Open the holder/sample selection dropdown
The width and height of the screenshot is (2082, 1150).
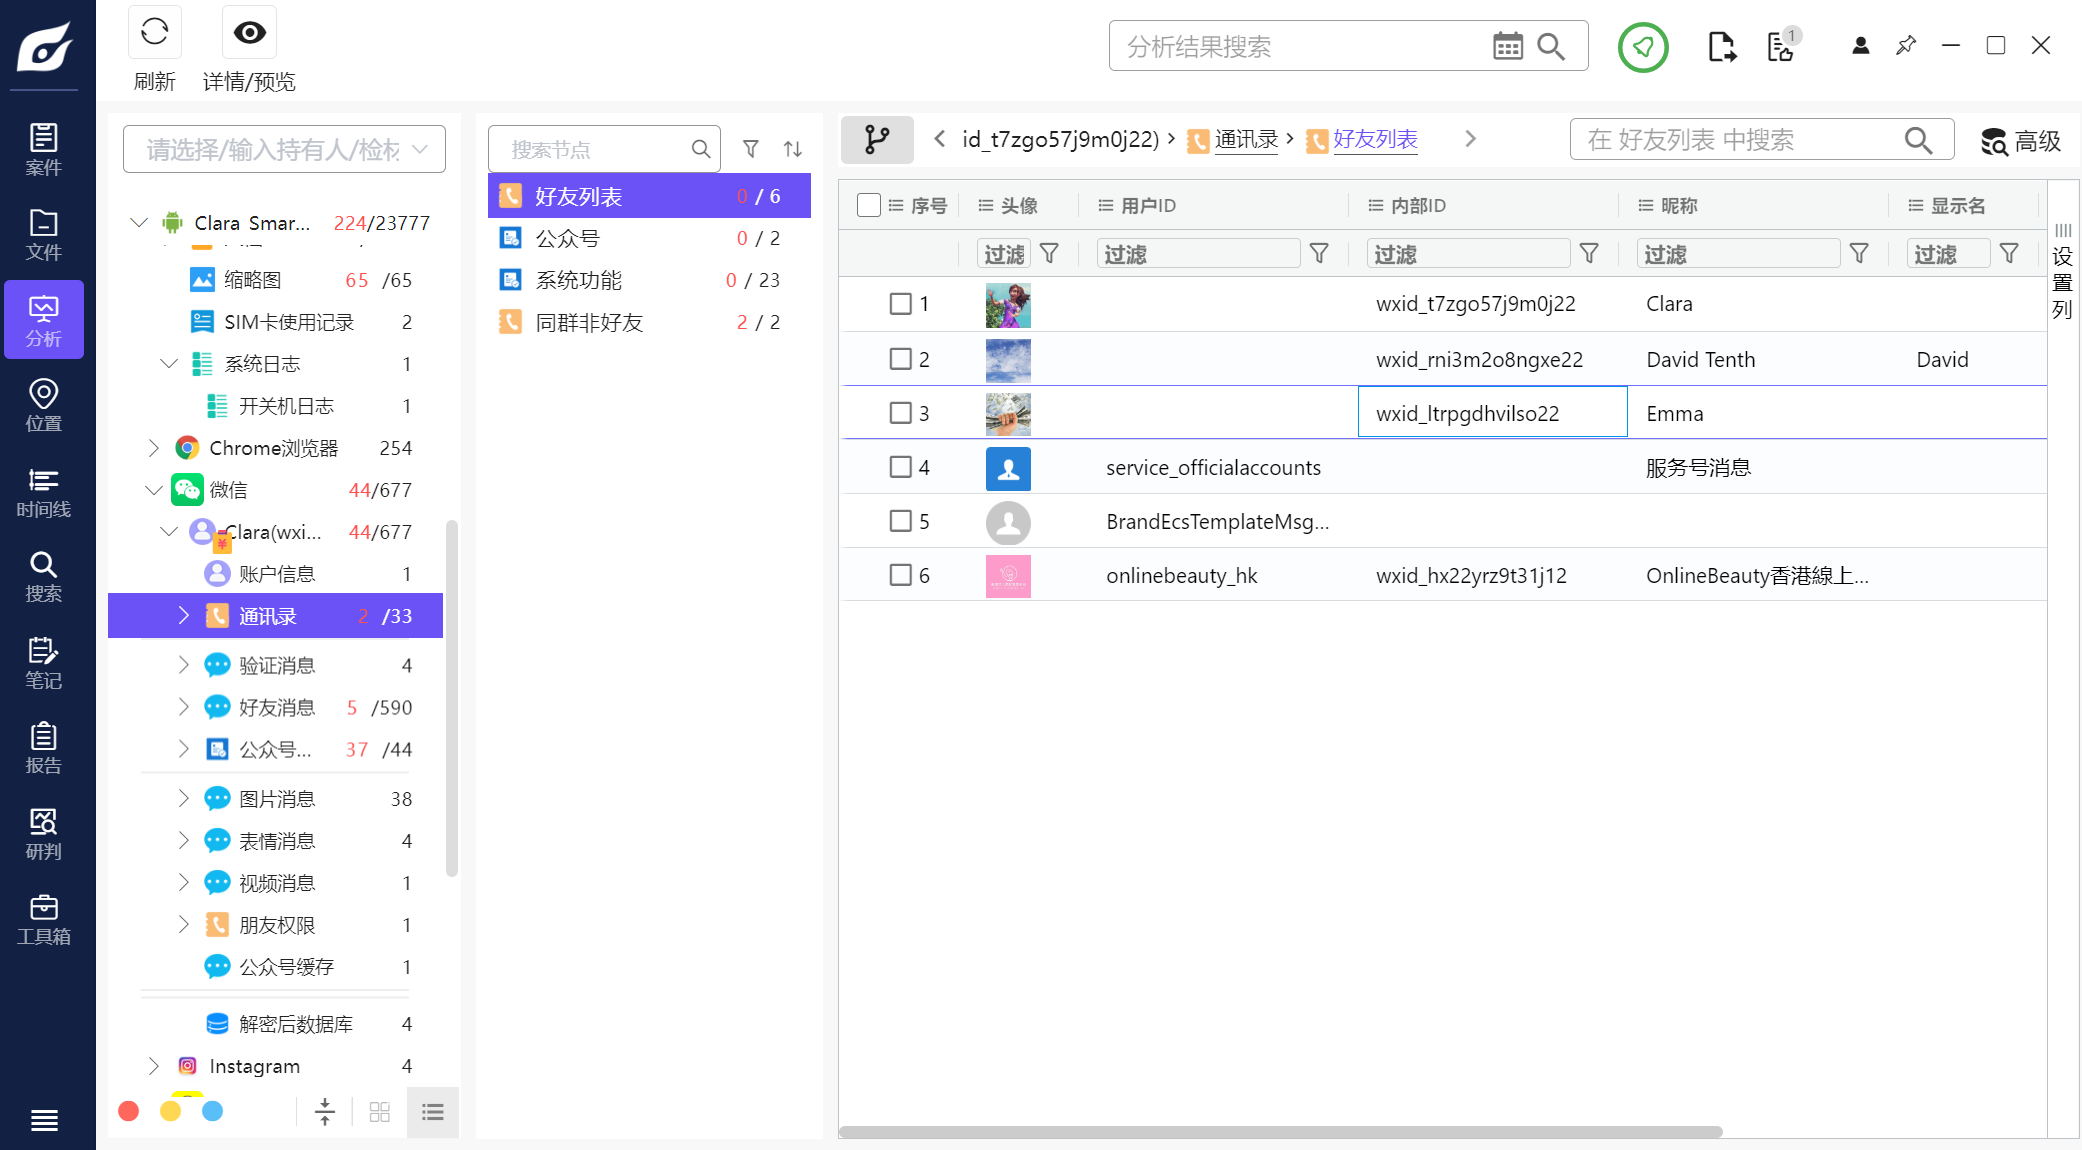click(284, 149)
